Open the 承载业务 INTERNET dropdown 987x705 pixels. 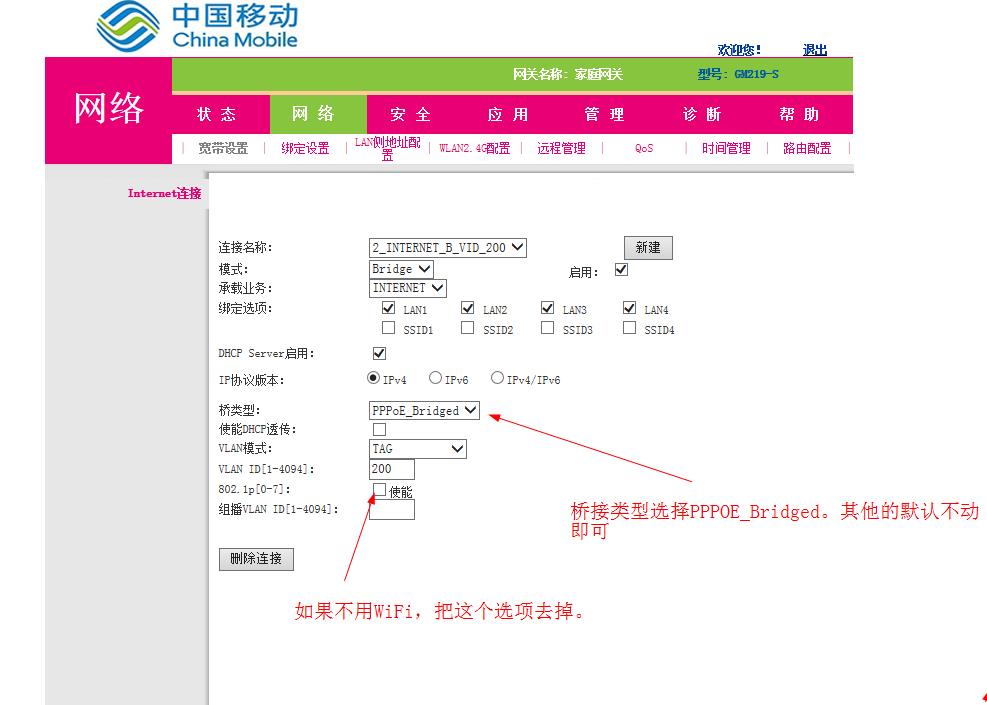(x=406, y=288)
